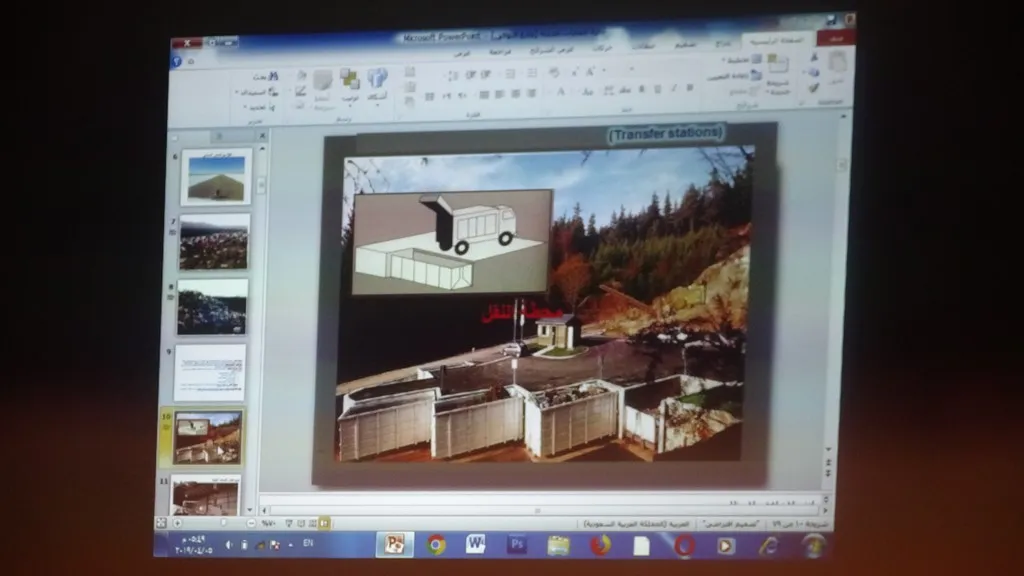Toggle Italic text formatting
The height and width of the screenshot is (576, 1024).
pyautogui.click(x=673, y=88)
